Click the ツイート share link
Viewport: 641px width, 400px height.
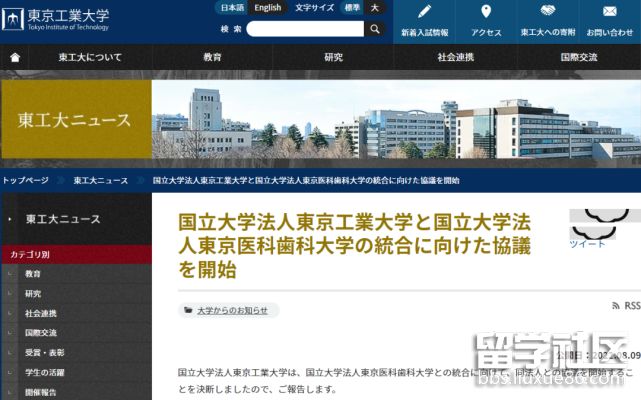click(587, 244)
